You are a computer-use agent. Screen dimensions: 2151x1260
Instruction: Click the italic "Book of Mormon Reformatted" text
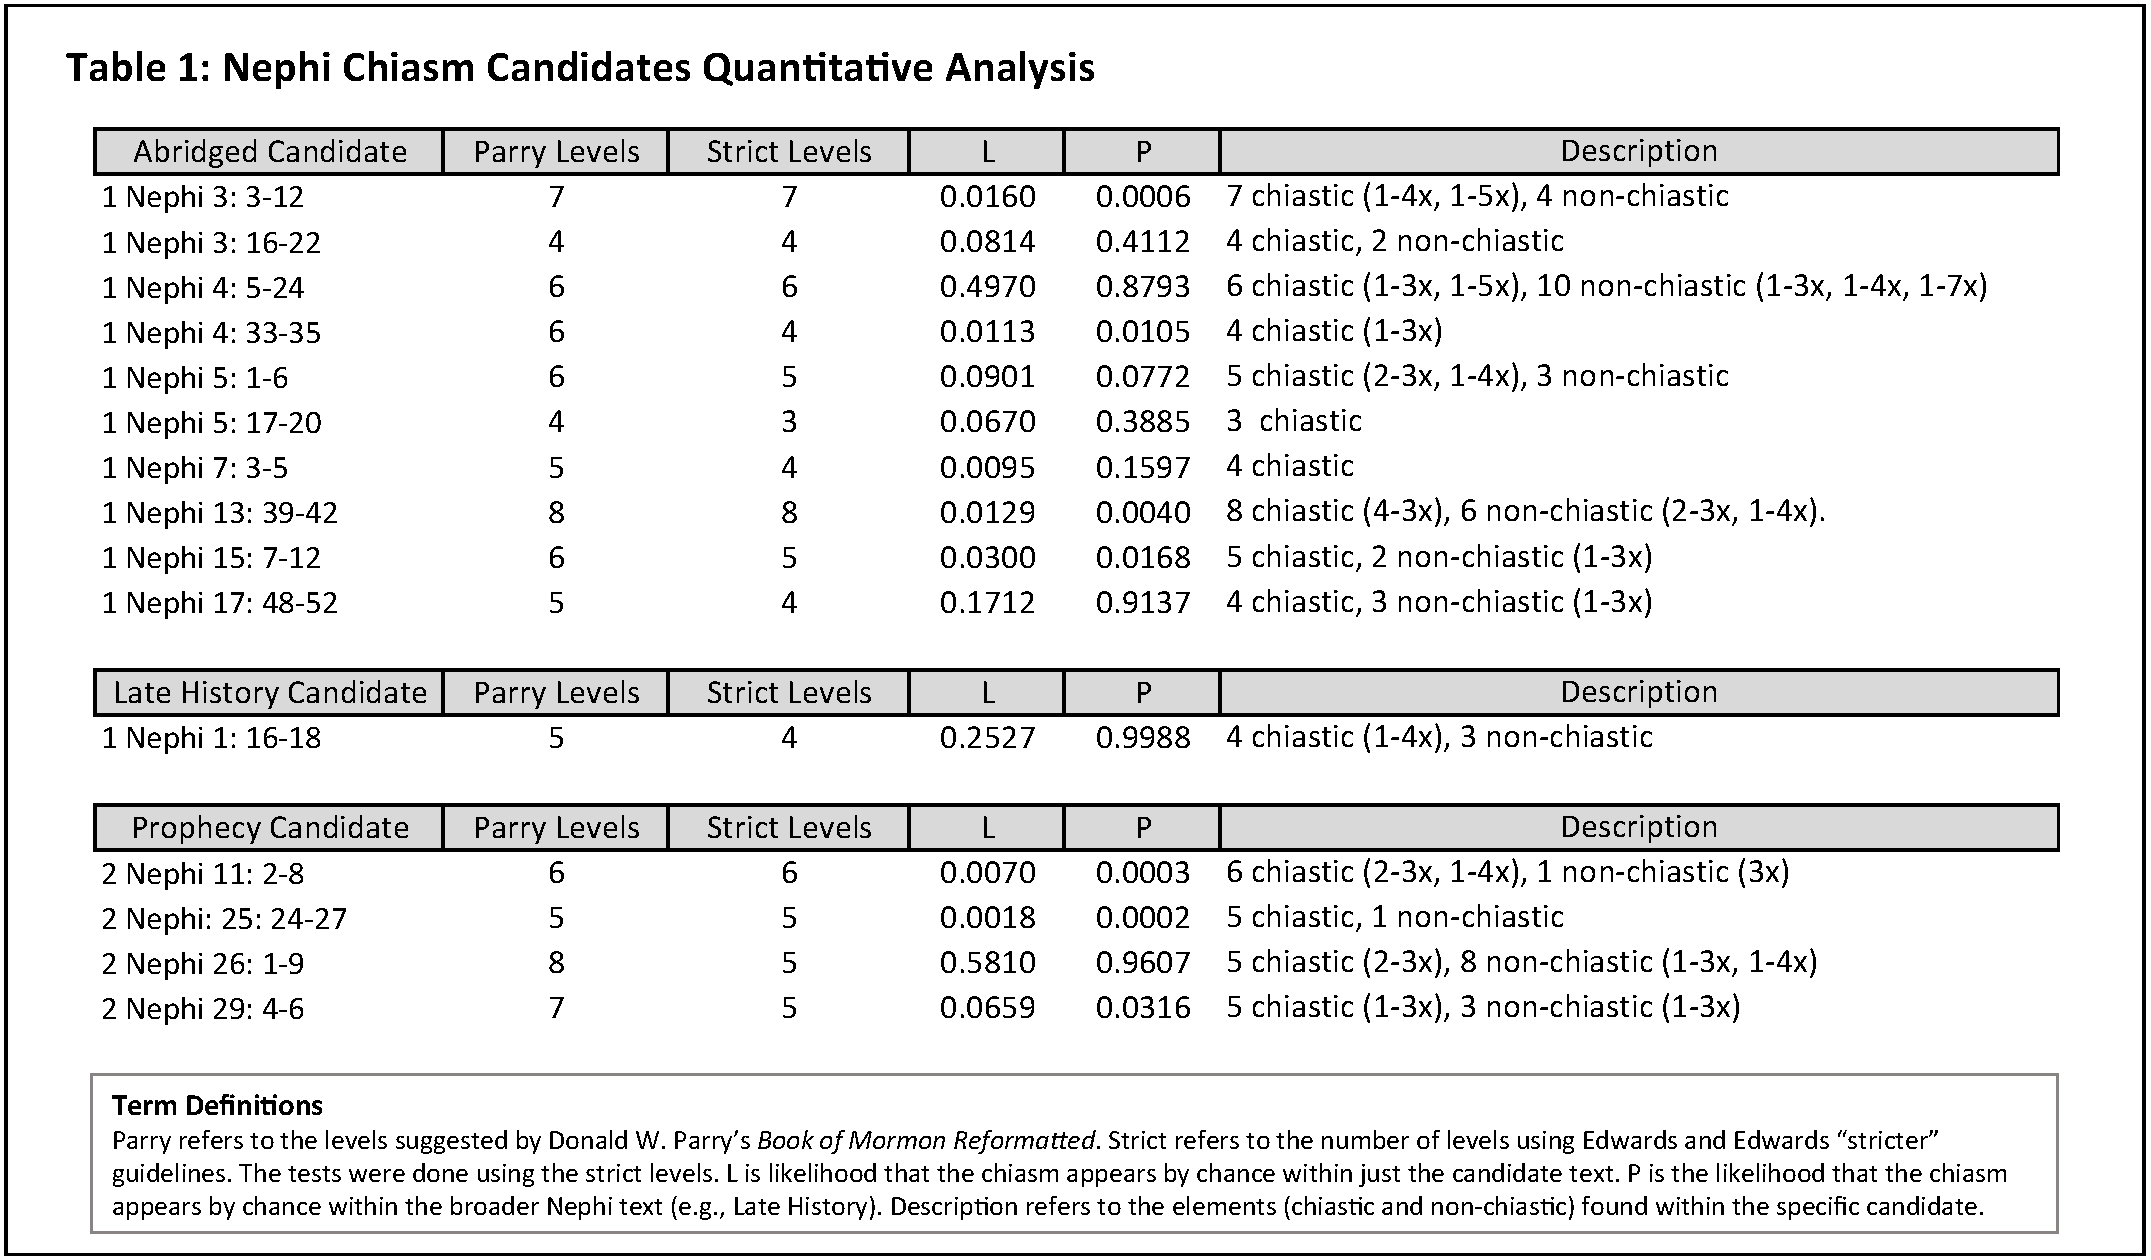(x=925, y=1140)
